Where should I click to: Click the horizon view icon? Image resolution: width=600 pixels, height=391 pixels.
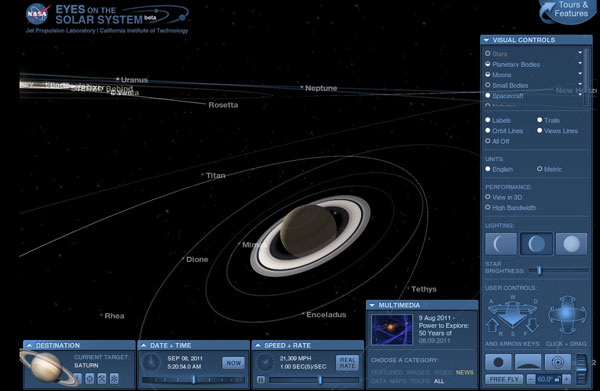[528, 362]
